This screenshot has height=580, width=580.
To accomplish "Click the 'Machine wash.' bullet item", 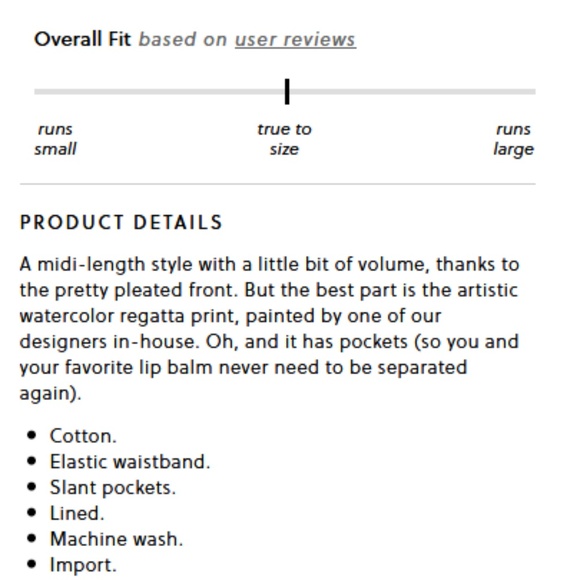I will pyautogui.click(x=117, y=539).
